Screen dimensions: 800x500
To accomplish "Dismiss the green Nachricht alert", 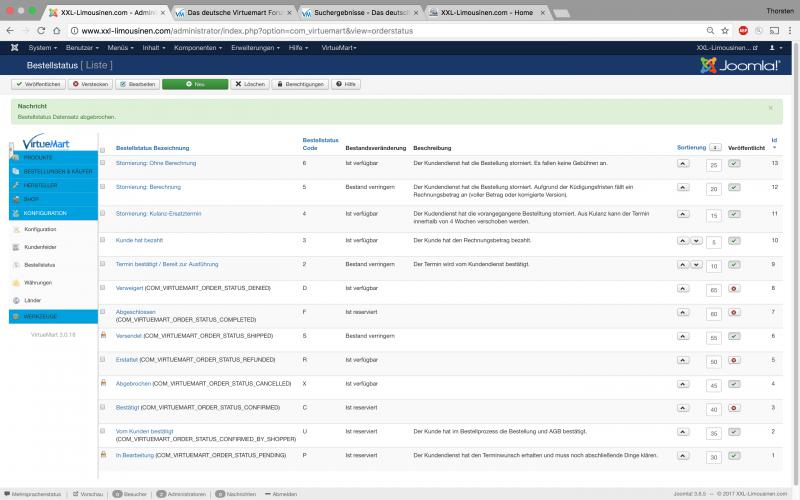I will [x=770, y=107].
